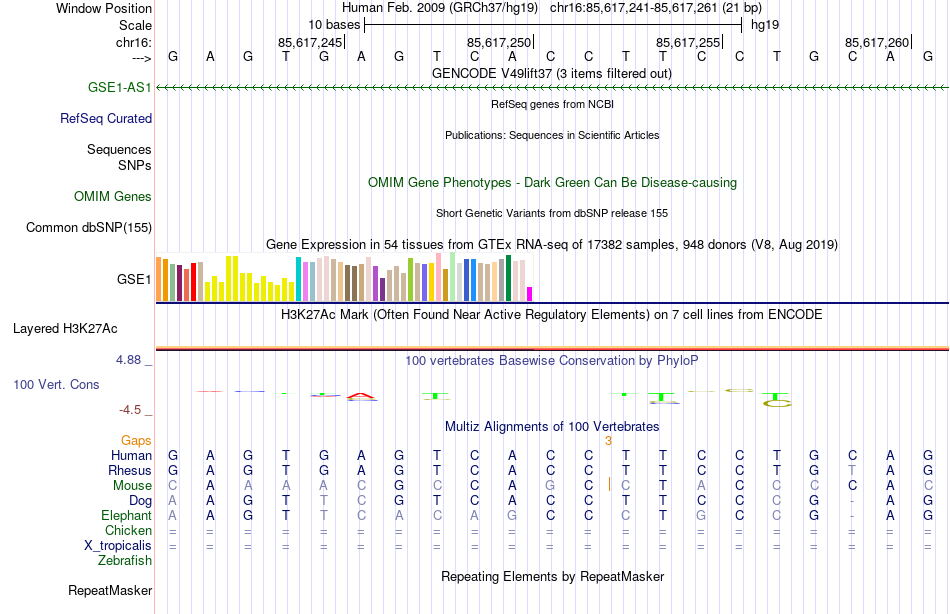This screenshot has width=950, height=614.
Task: Open the RefSeq Curated track label
Action: (x=105, y=118)
